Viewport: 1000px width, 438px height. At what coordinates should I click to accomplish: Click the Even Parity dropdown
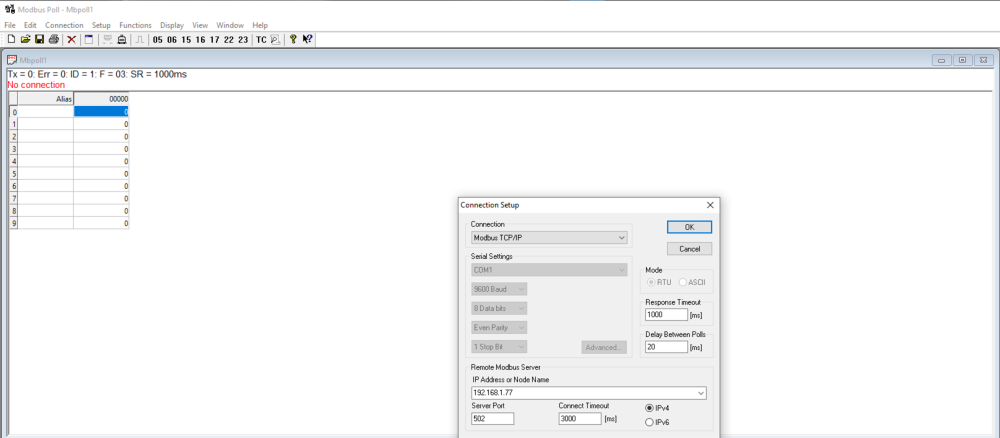point(499,328)
